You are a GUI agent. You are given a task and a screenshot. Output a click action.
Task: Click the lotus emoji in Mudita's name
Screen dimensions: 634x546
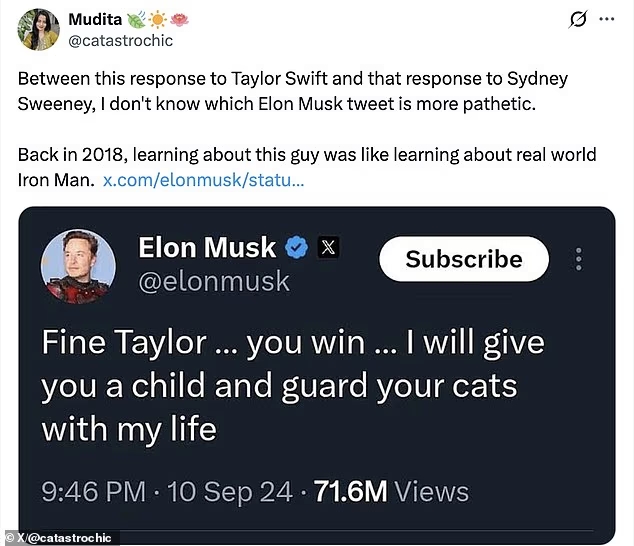[179, 19]
